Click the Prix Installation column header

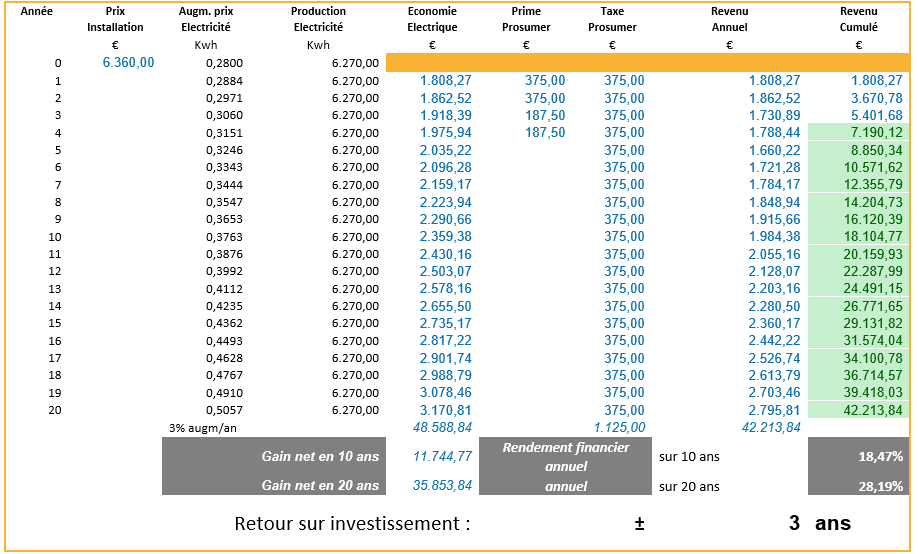point(115,19)
